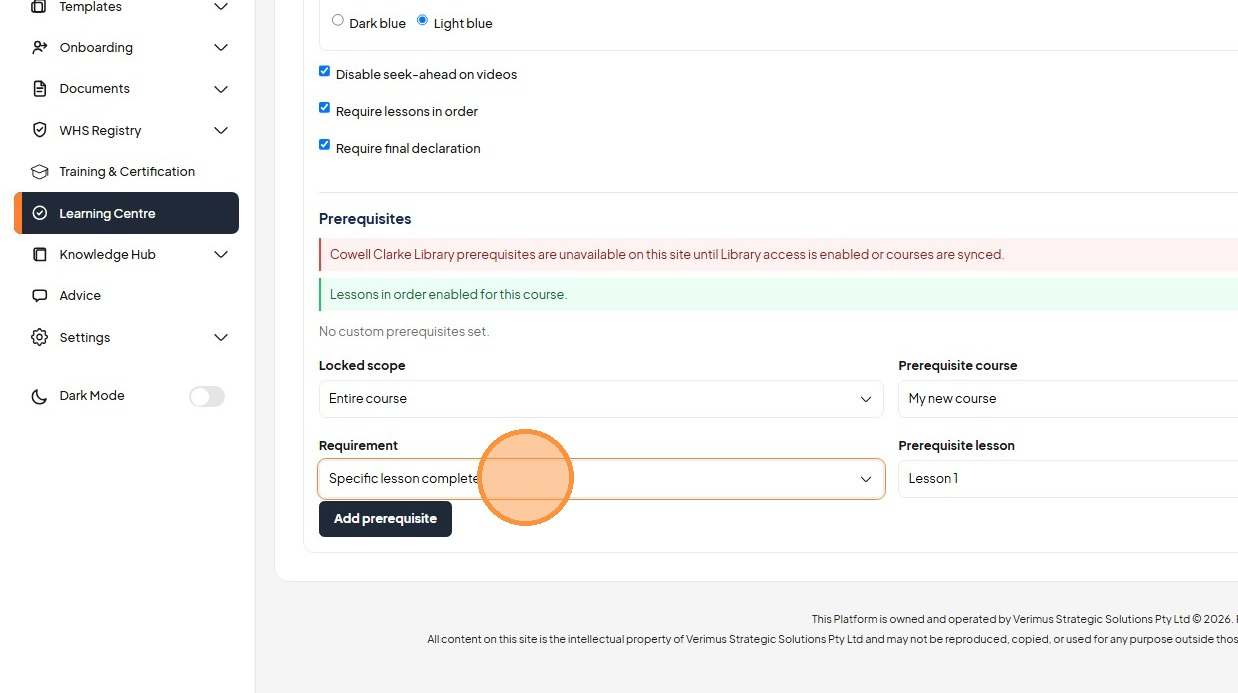Click the Learning Centre checkmark circle icon

click(40, 213)
